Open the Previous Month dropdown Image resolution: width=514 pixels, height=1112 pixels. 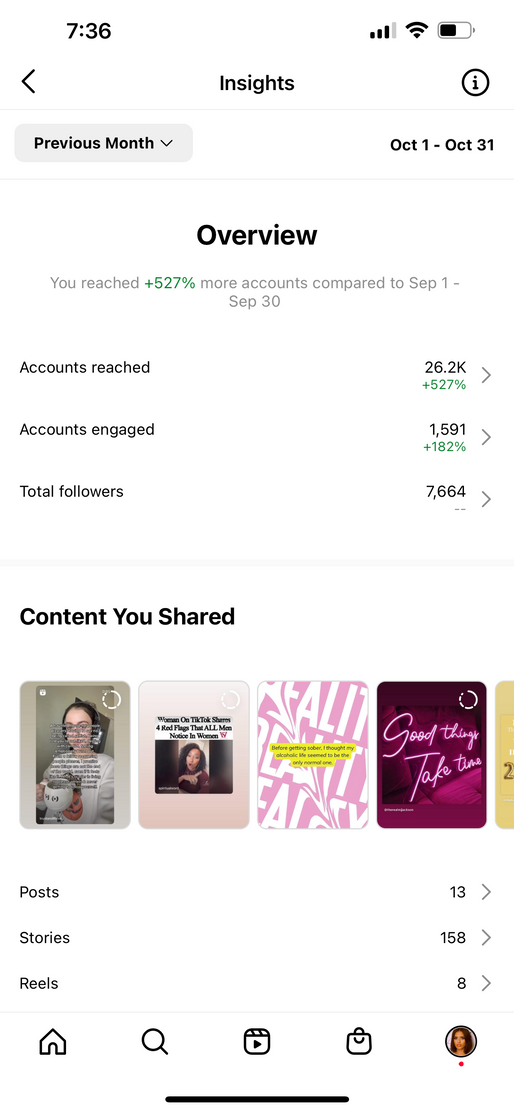click(x=104, y=143)
